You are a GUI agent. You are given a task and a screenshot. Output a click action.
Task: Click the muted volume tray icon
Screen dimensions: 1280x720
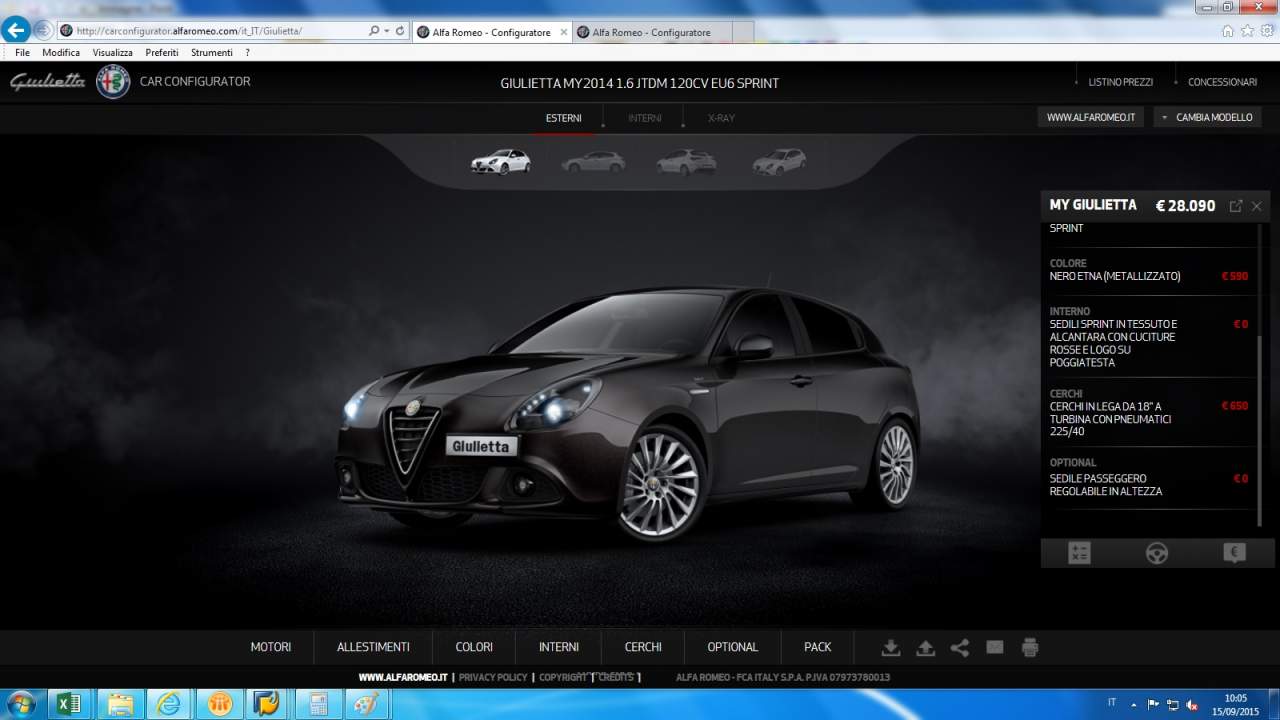coord(1192,703)
